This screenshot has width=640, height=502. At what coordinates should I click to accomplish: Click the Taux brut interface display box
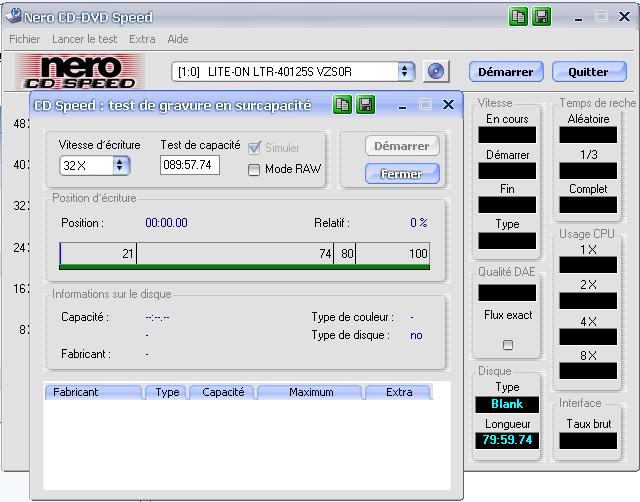coord(588,441)
